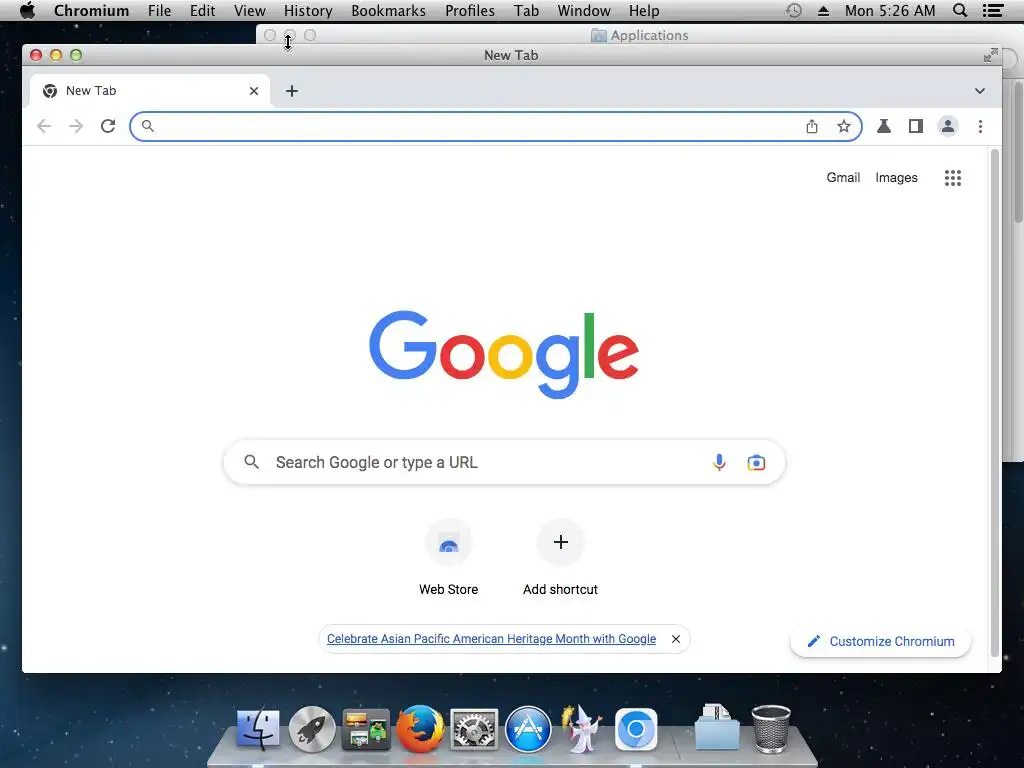Open the Gmail link
The image size is (1024, 768).
click(x=843, y=178)
